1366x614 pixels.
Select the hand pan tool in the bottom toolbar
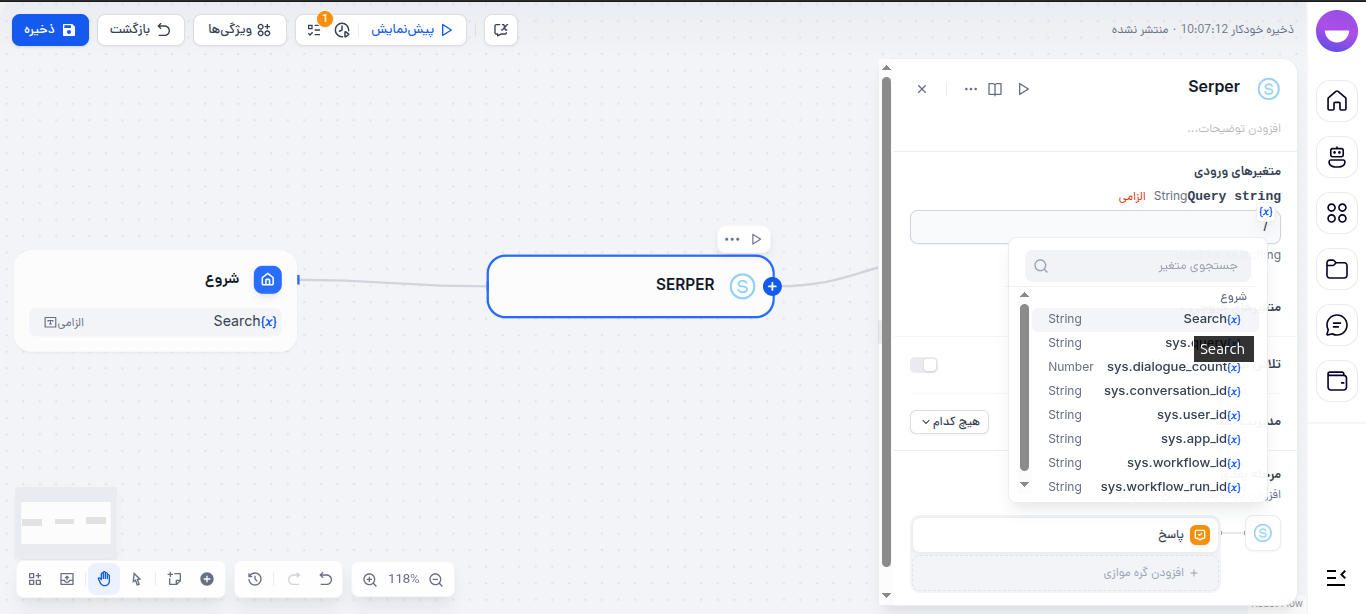click(104, 579)
